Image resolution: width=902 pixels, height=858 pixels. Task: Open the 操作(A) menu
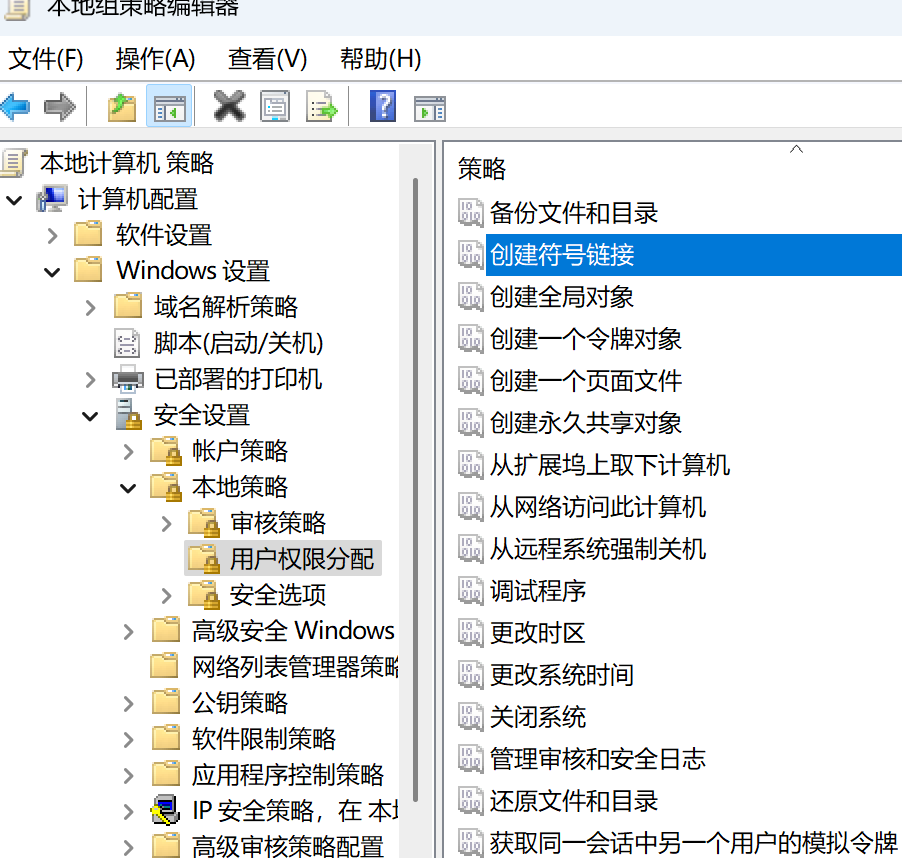[155, 59]
